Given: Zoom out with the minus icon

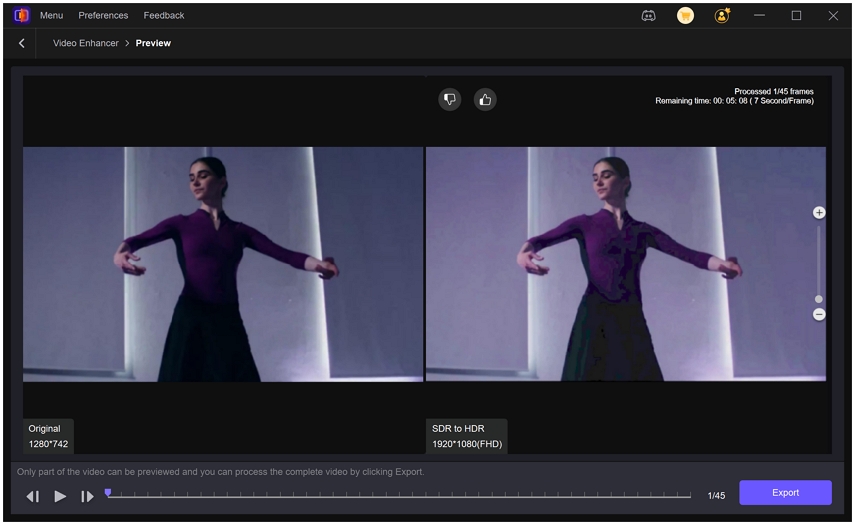Looking at the screenshot, I should 819,315.
